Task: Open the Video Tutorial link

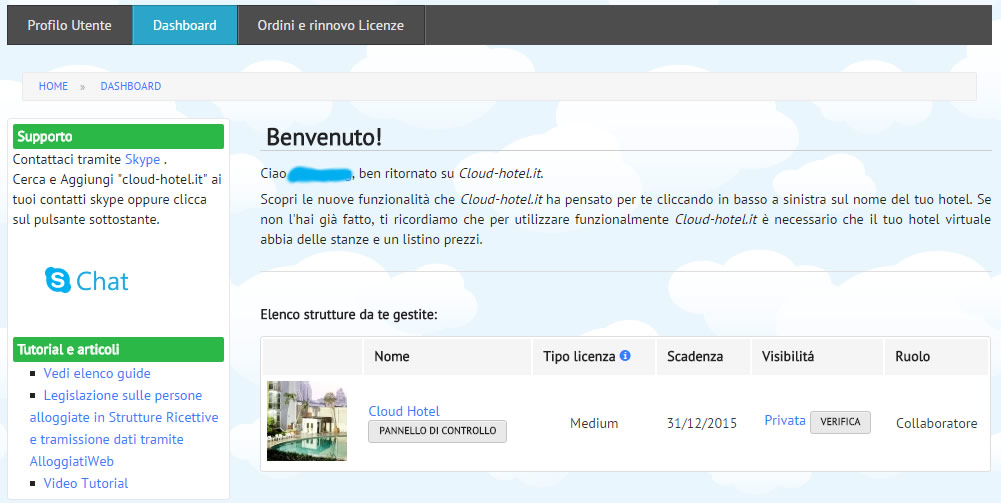Action: click(86, 483)
